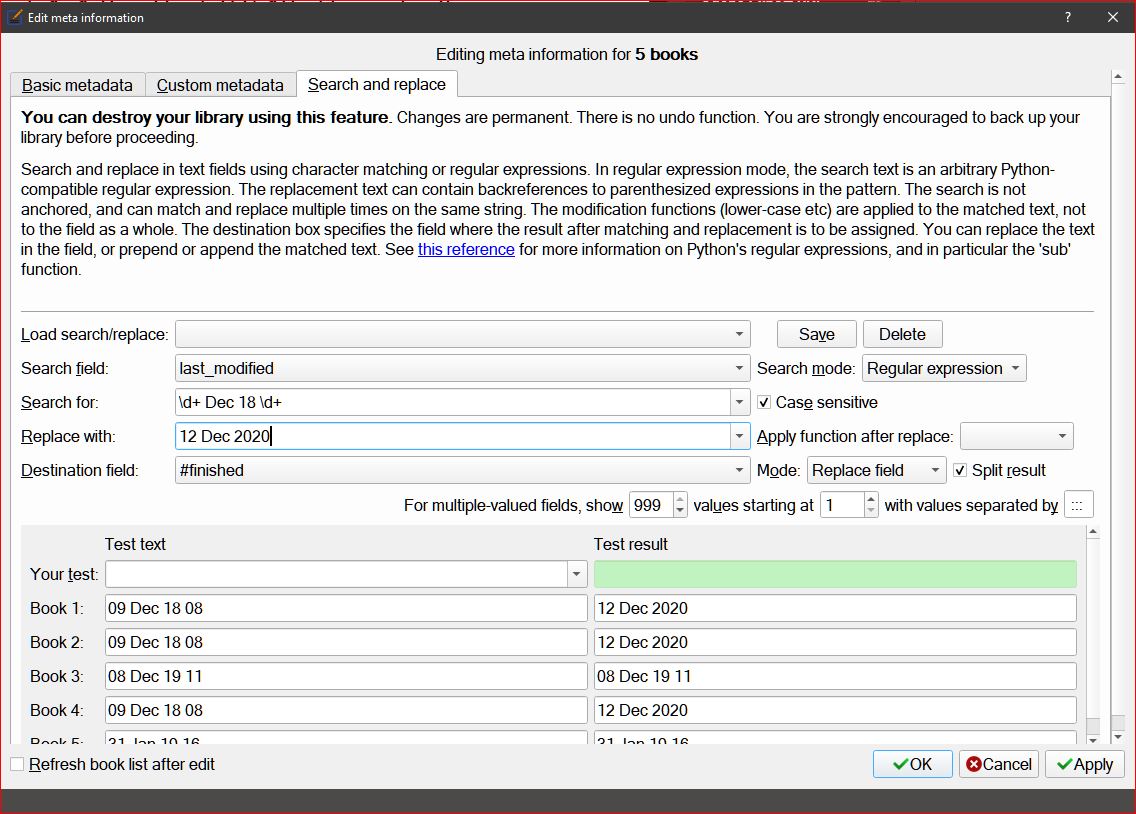Increase the values starting at spinner
Image resolution: width=1136 pixels, height=814 pixels.
[871, 499]
